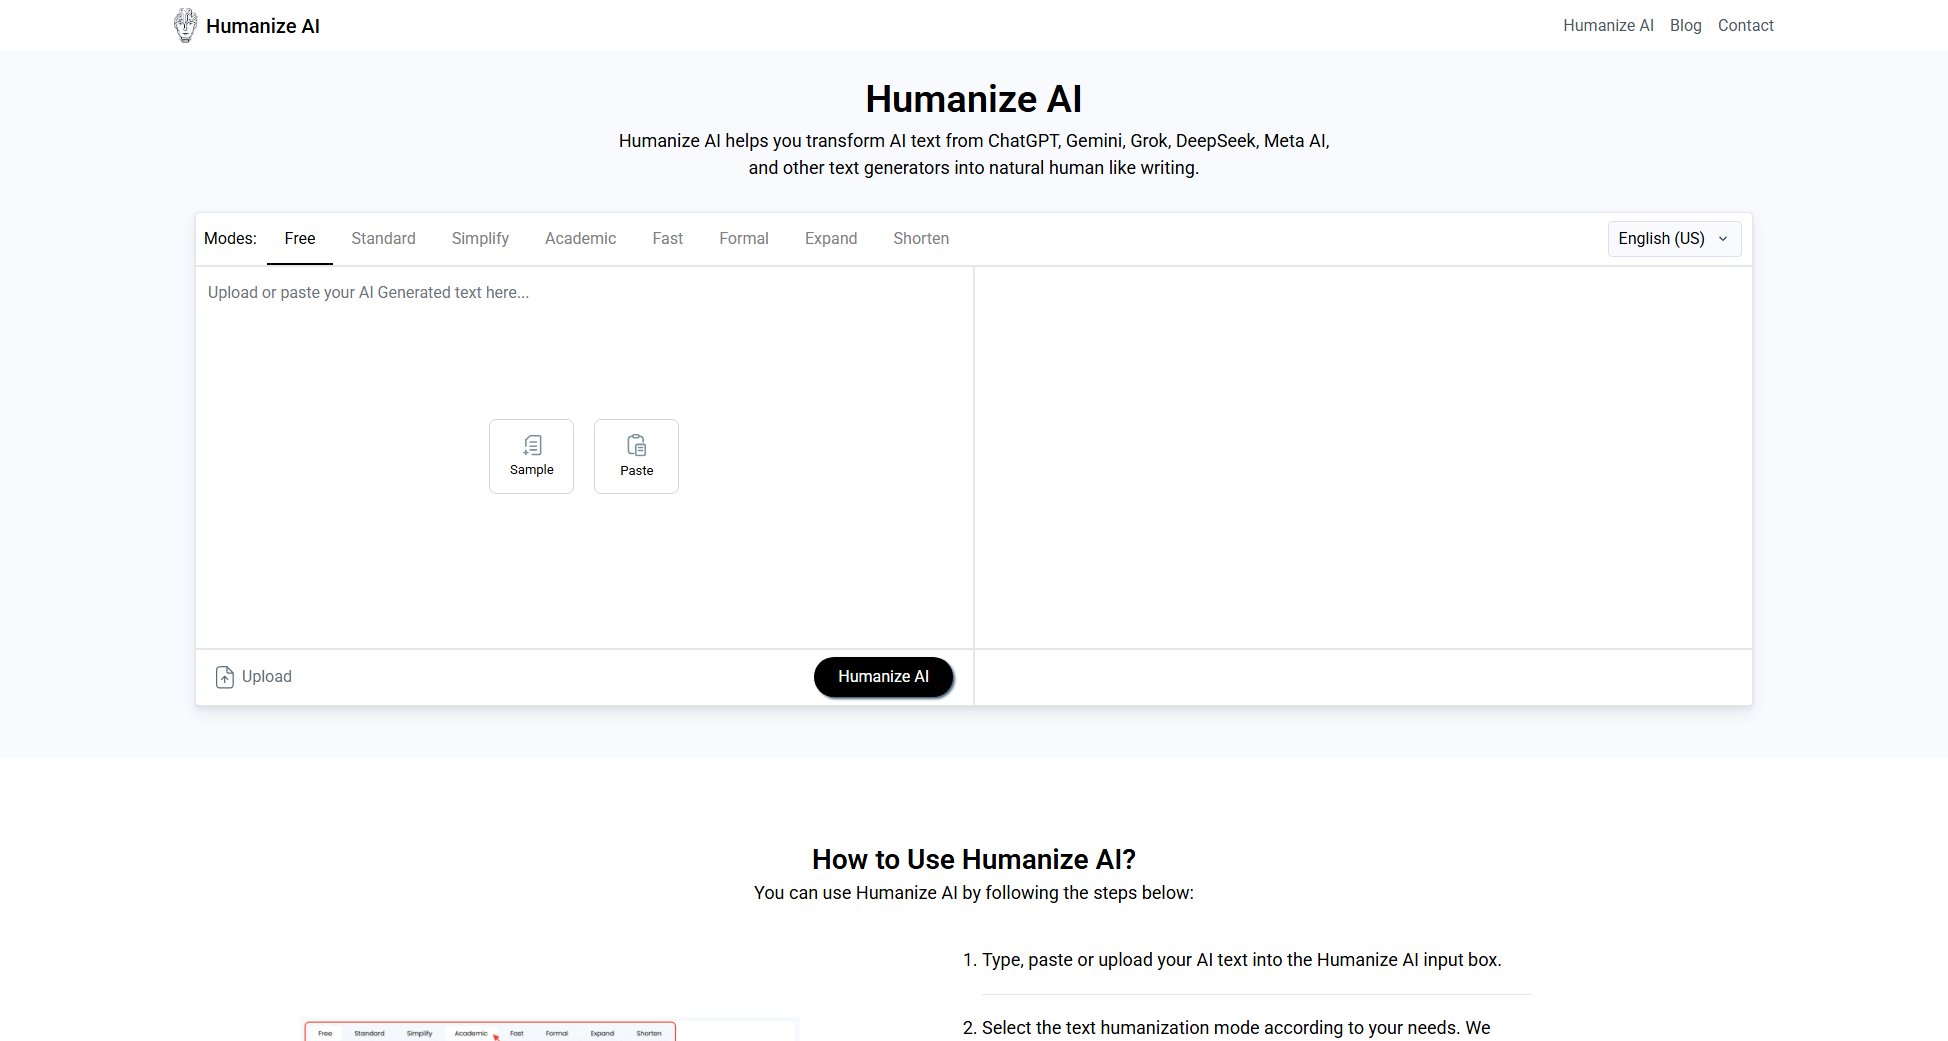The width and height of the screenshot is (1948, 1041).
Task: Click the 'How to Use Humanize AI?' heading
Action: point(974,859)
